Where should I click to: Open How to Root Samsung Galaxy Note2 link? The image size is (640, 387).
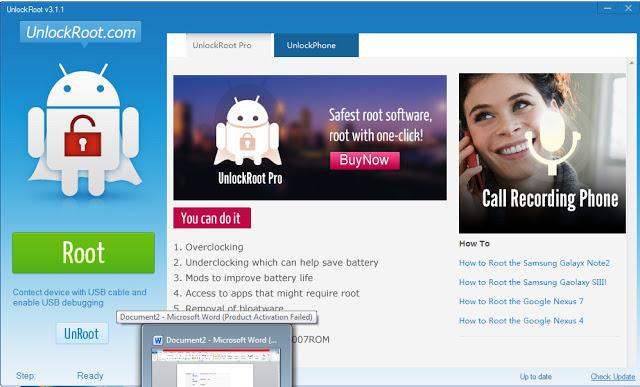[x=534, y=263]
